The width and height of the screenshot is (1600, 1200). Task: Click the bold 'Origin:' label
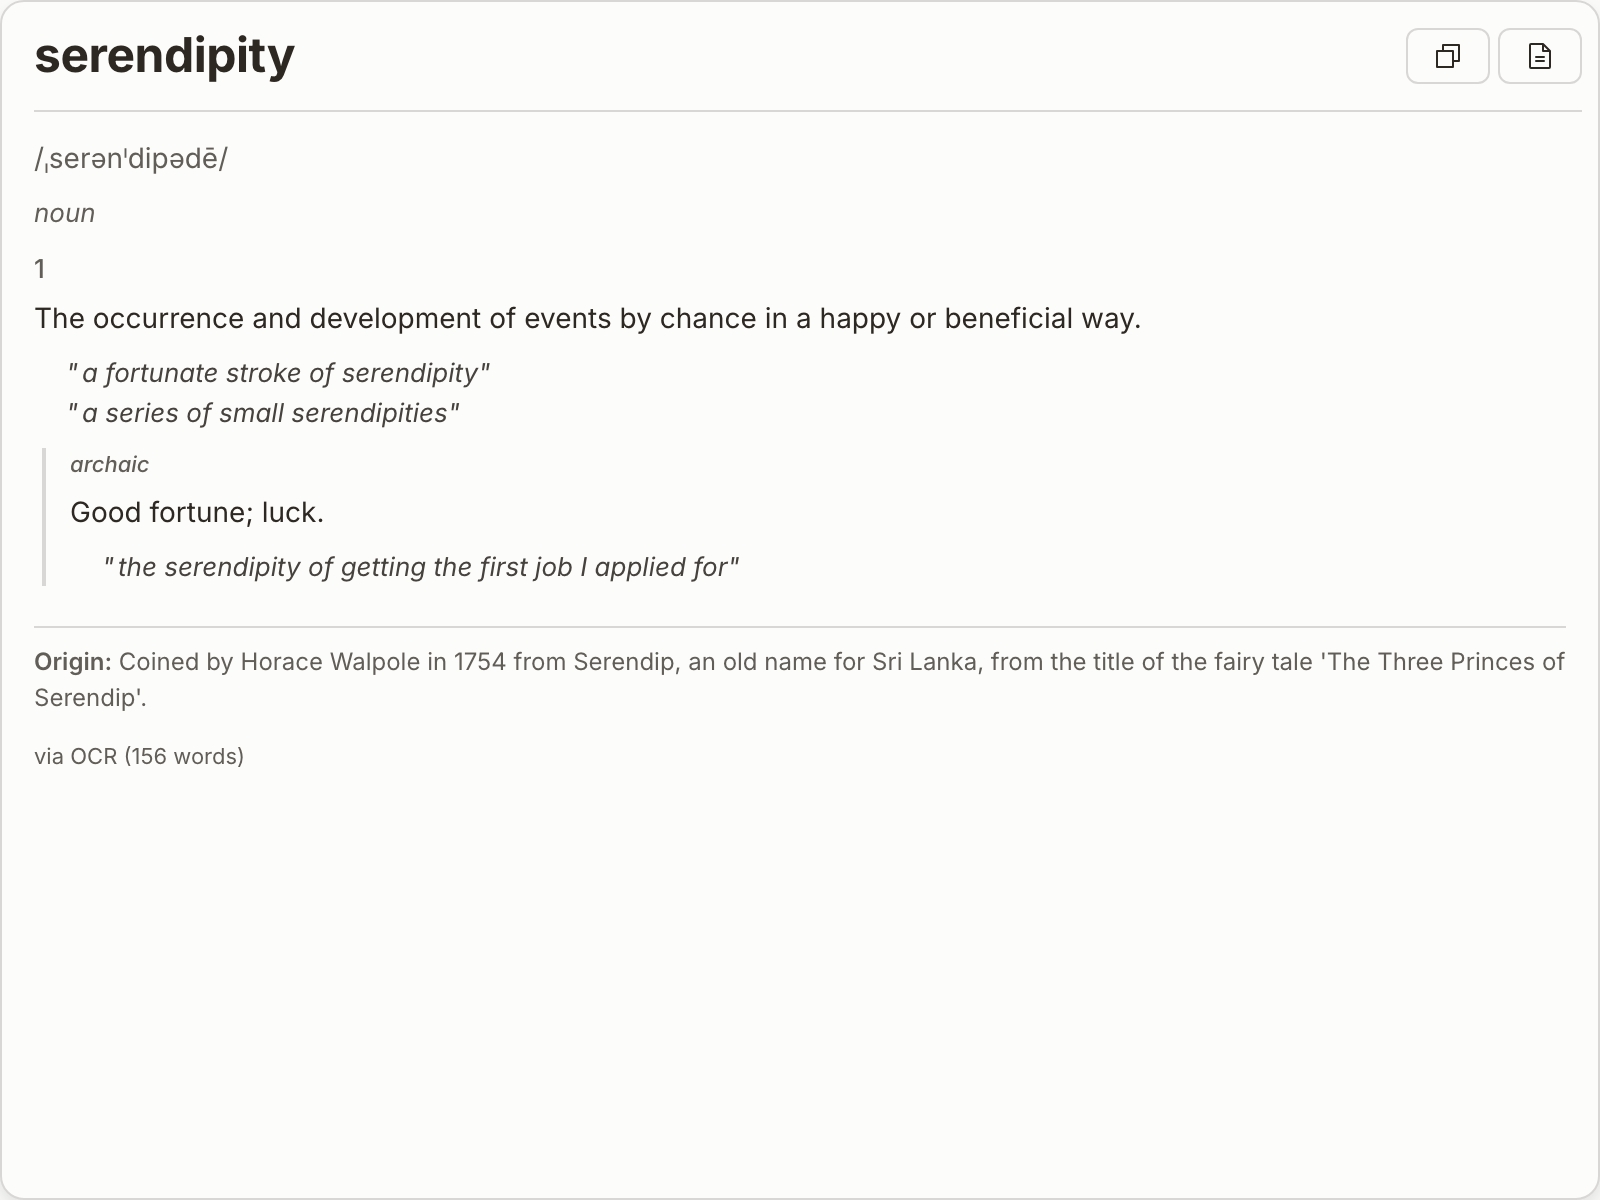coord(72,662)
